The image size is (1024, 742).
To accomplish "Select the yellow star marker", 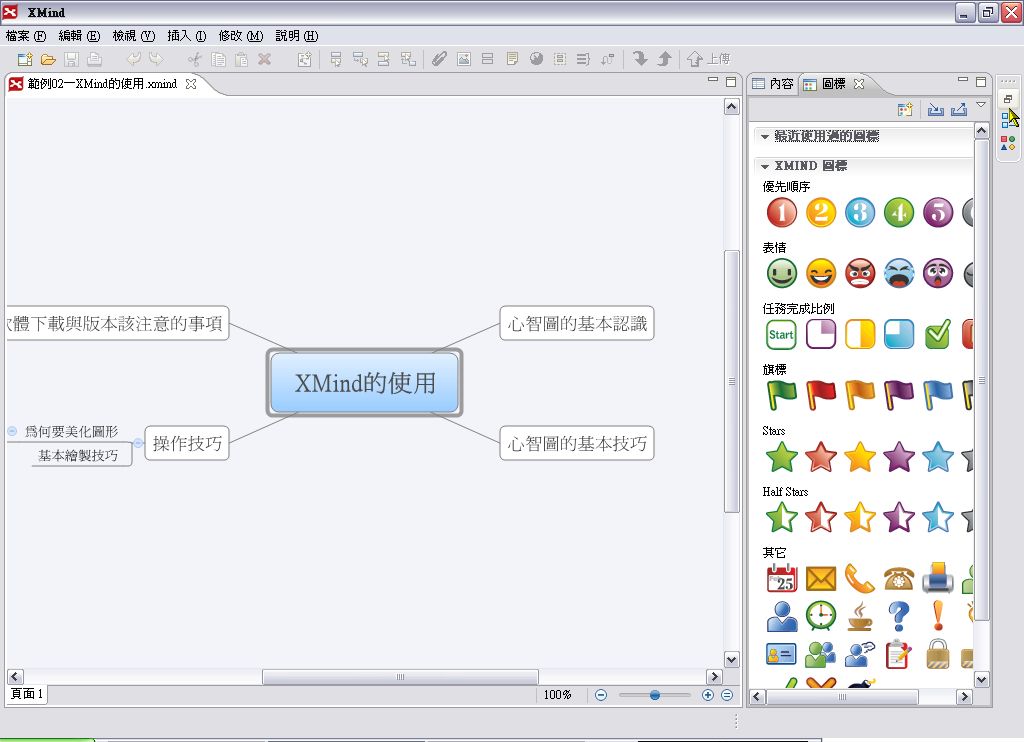I will 860,456.
